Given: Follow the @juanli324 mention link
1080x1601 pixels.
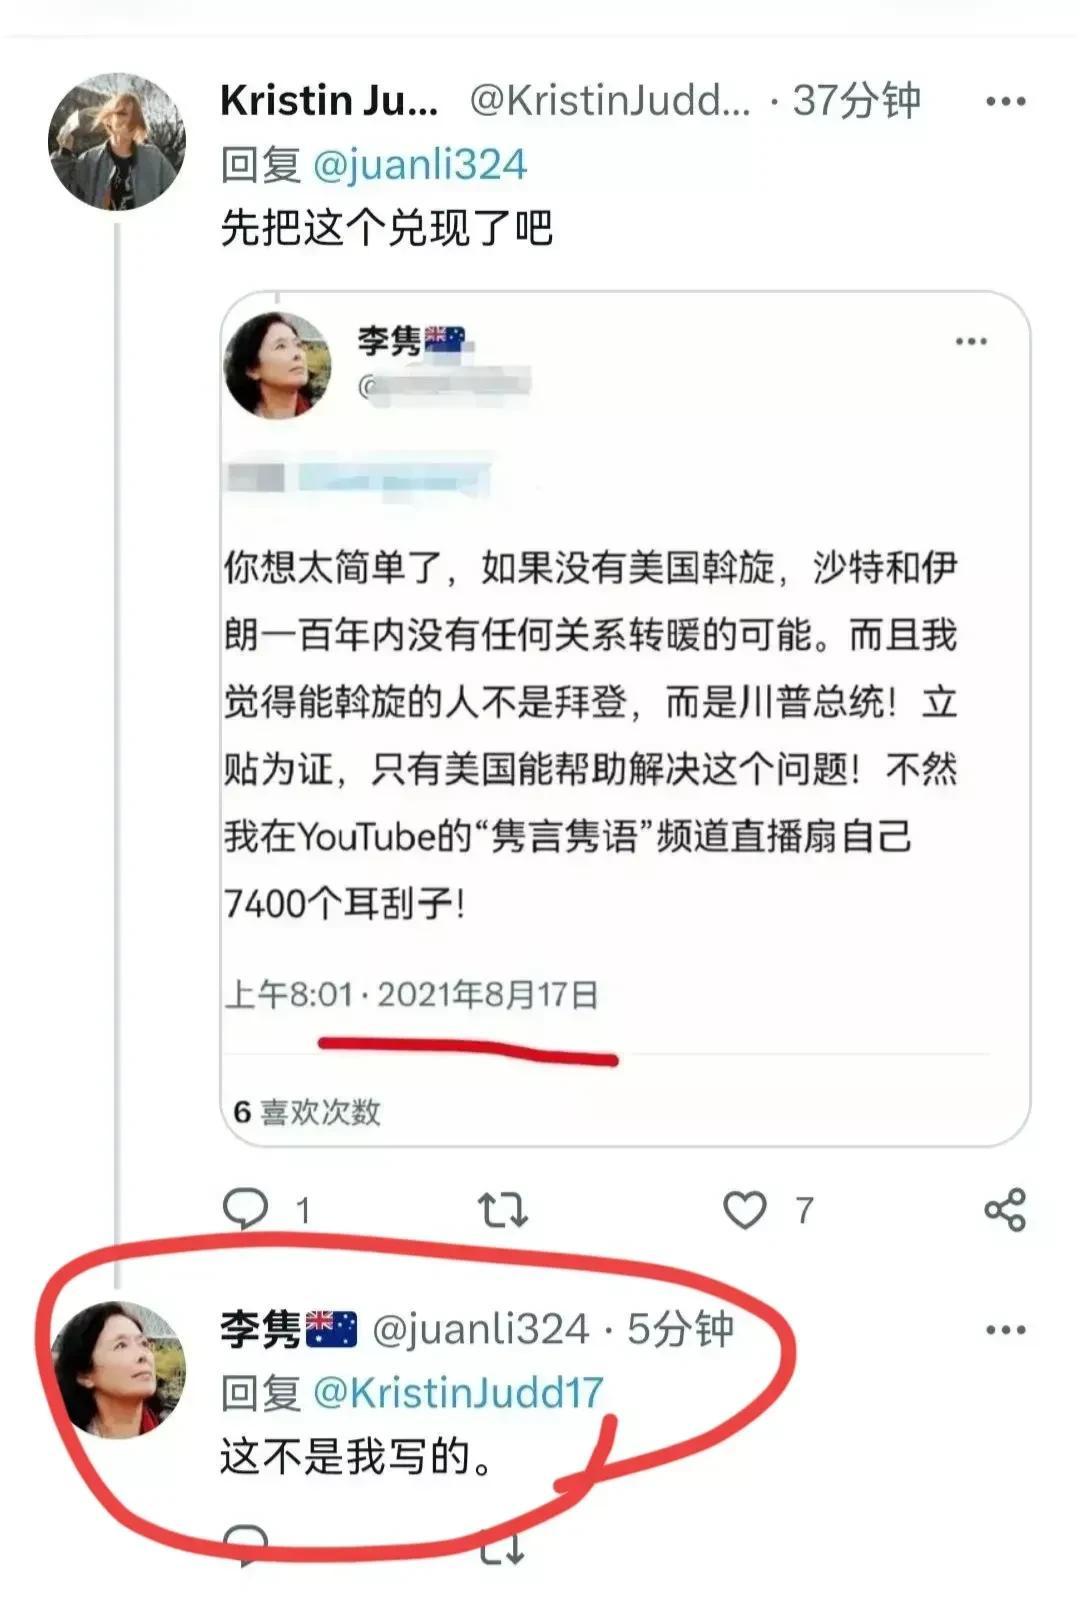Looking at the screenshot, I should click(x=420, y=165).
